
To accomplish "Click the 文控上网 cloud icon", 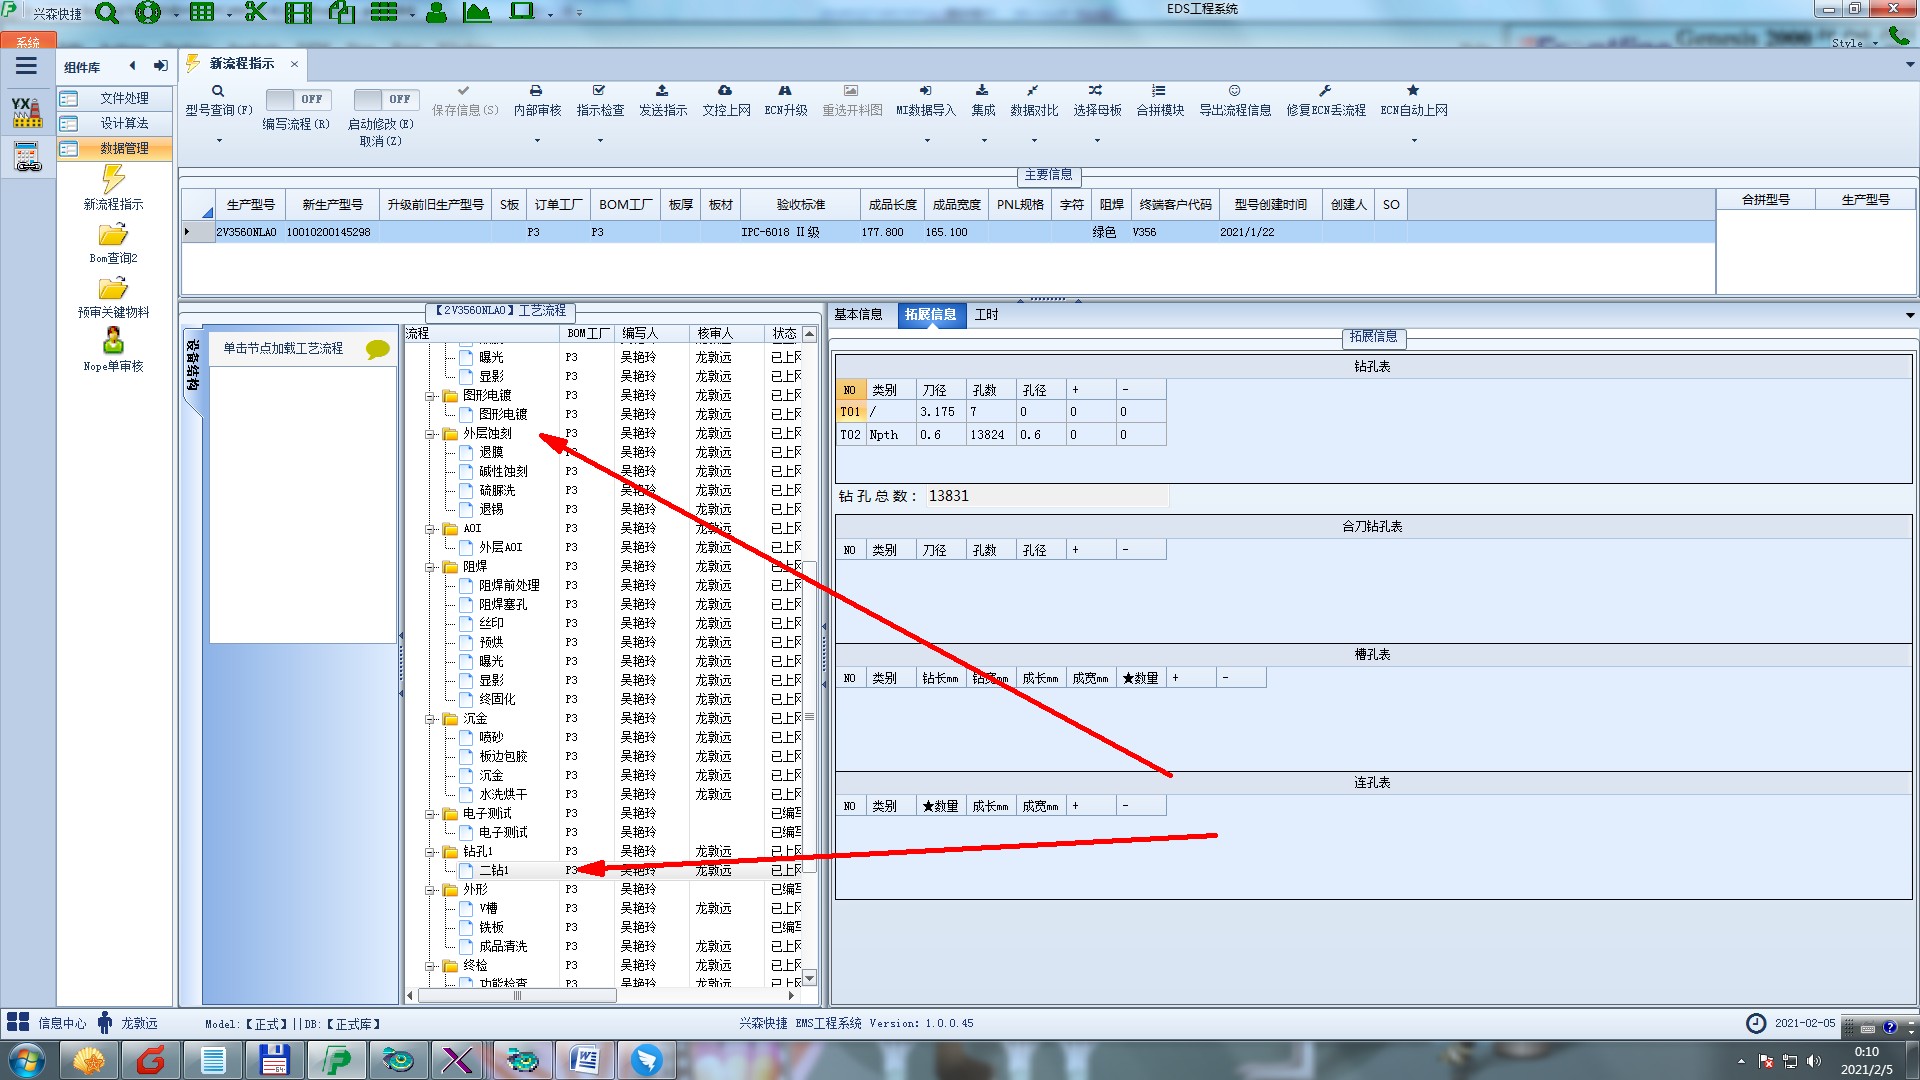I will pos(725,91).
